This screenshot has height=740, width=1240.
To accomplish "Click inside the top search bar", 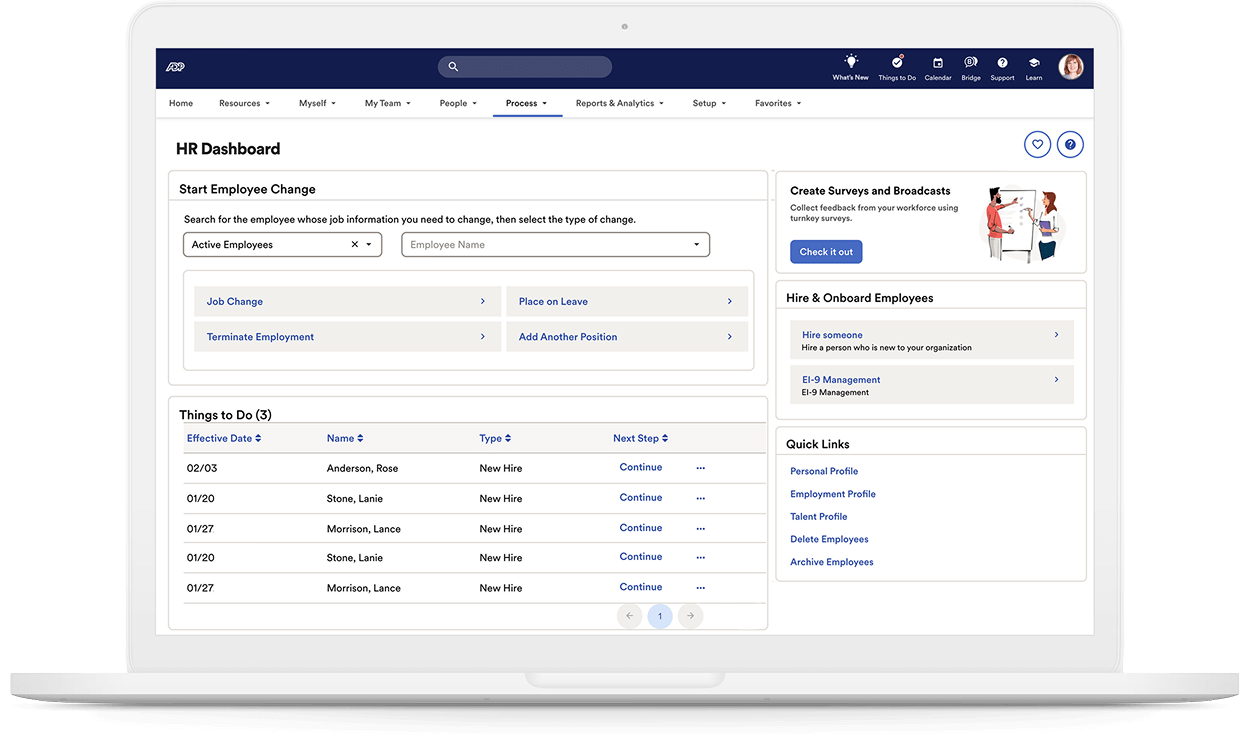I will (x=524, y=66).
